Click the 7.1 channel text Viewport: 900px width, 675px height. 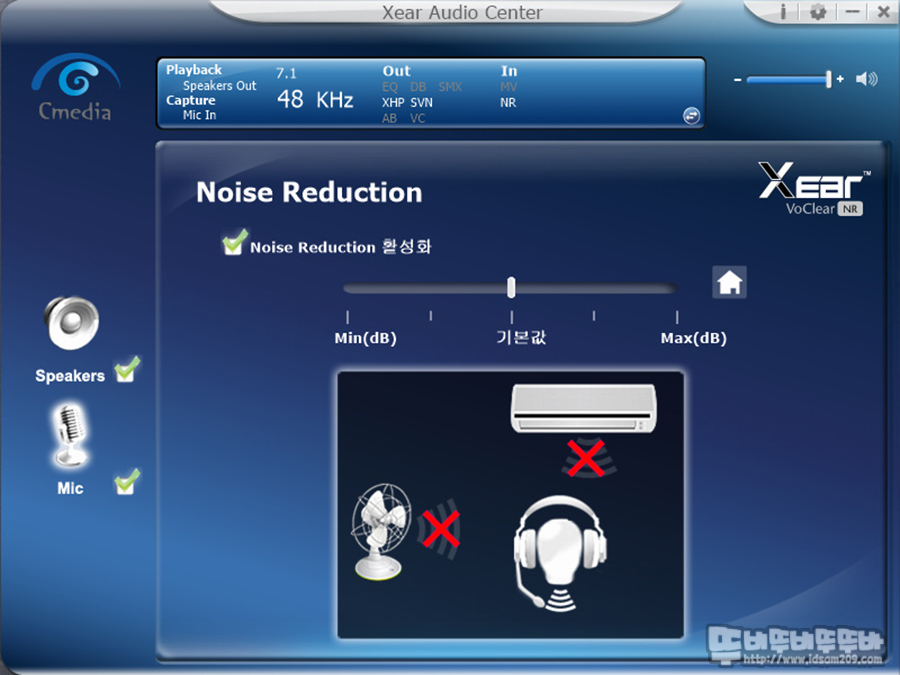coord(286,73)
